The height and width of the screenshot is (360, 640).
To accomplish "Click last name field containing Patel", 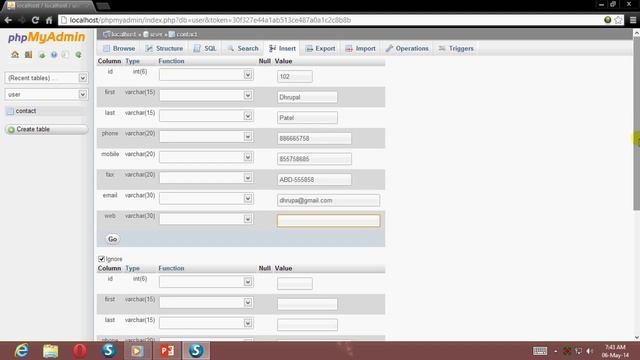I will tap(307, 118).
